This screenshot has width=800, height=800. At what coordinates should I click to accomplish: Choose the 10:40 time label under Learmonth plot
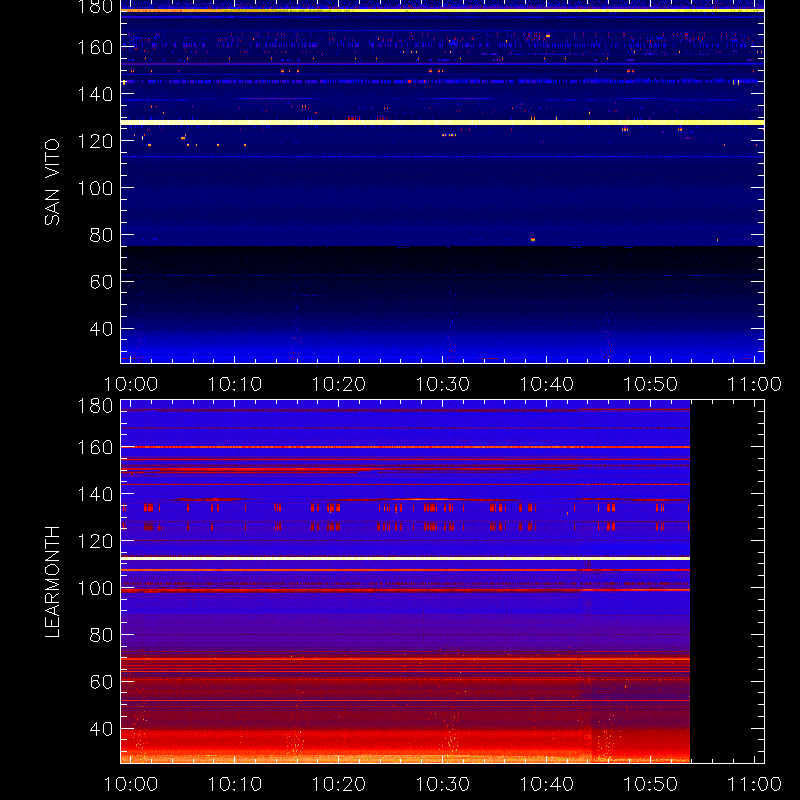point(547,784)
